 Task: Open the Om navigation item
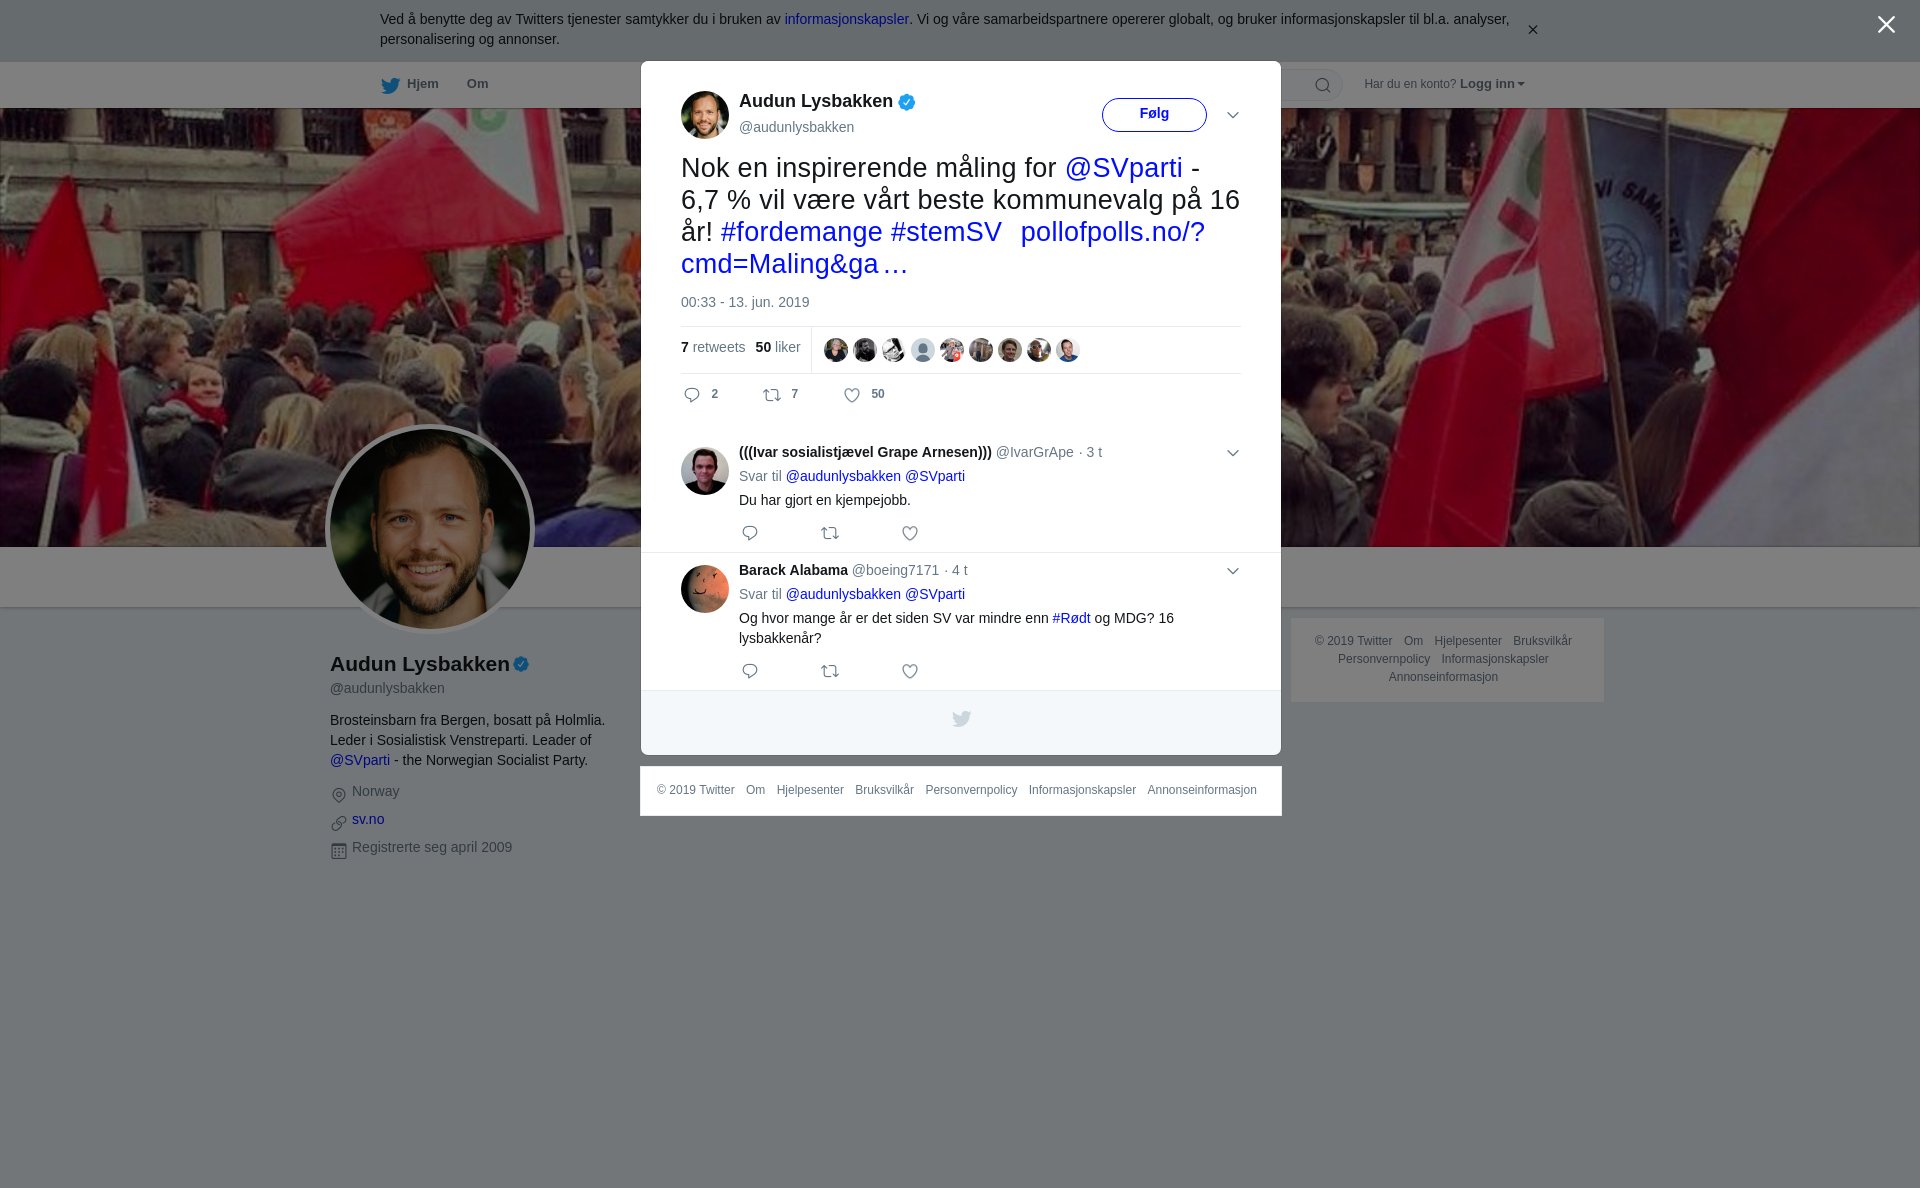click(x=477, y=84)
